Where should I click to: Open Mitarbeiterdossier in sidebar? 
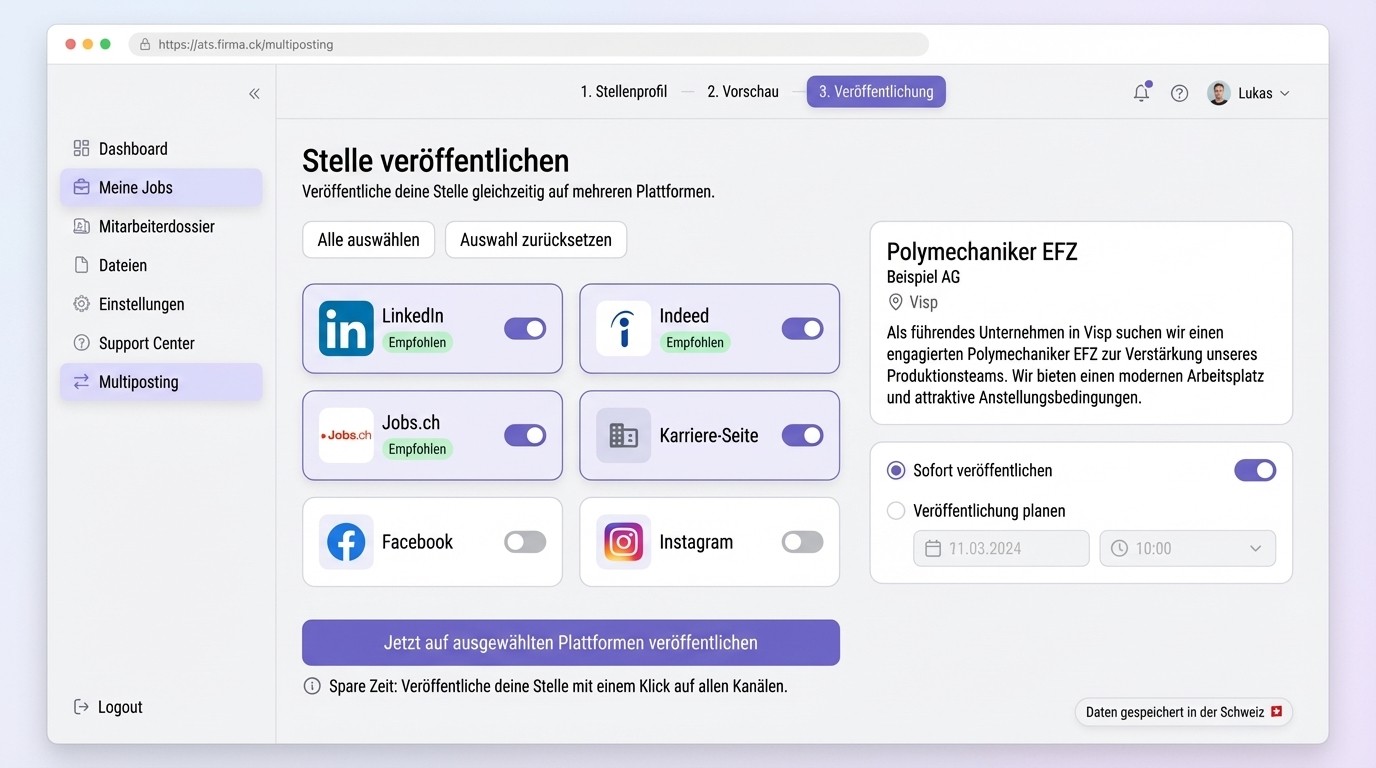[x=161, y=226]
